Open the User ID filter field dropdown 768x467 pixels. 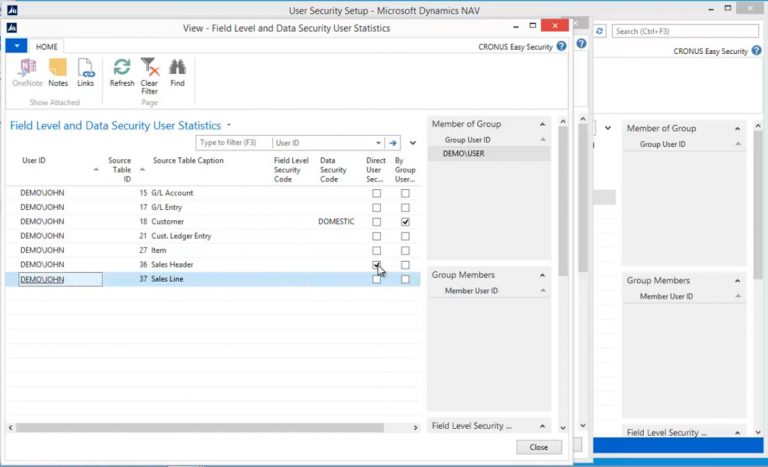(377, 143)
